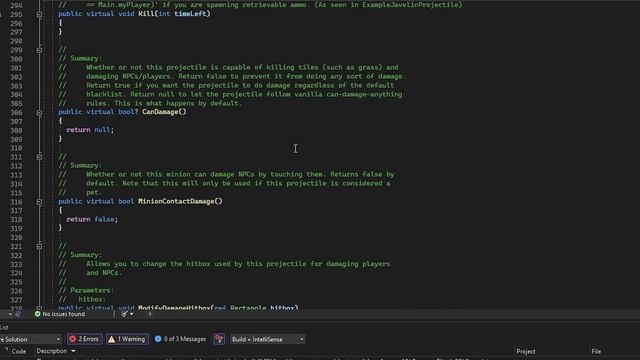Collapse the Kill method at line 295
This screenshot has height=360, width=640.
[x=39, y=14]
